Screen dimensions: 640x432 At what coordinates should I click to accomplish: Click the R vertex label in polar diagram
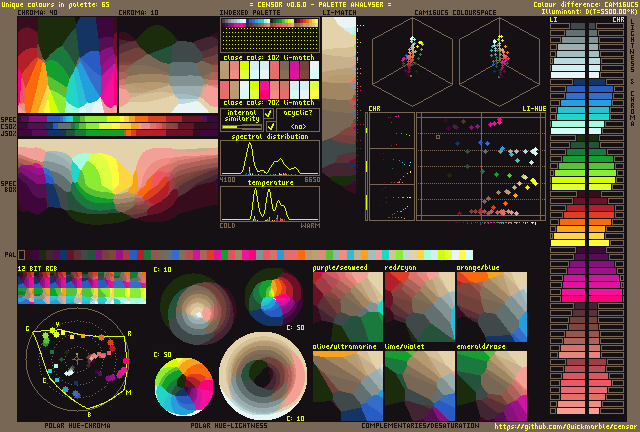click(x=130, y=334)
